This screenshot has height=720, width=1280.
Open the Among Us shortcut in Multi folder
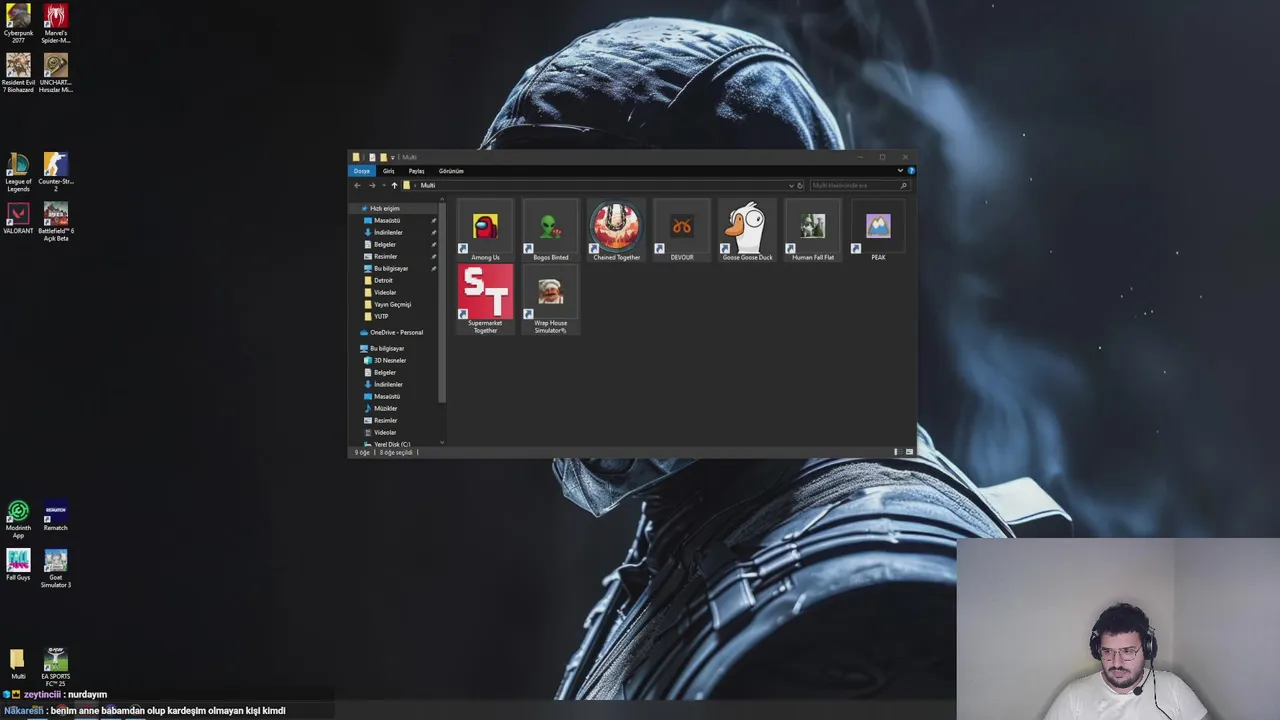(x=485, y=231)
